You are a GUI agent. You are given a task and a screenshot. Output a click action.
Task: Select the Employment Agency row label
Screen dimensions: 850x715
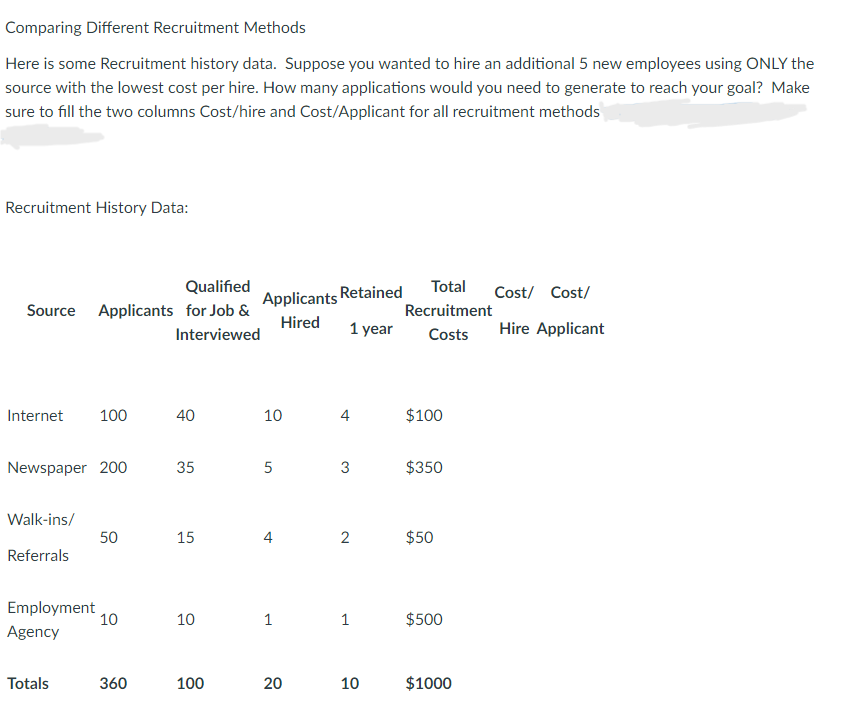click(51, 619)
